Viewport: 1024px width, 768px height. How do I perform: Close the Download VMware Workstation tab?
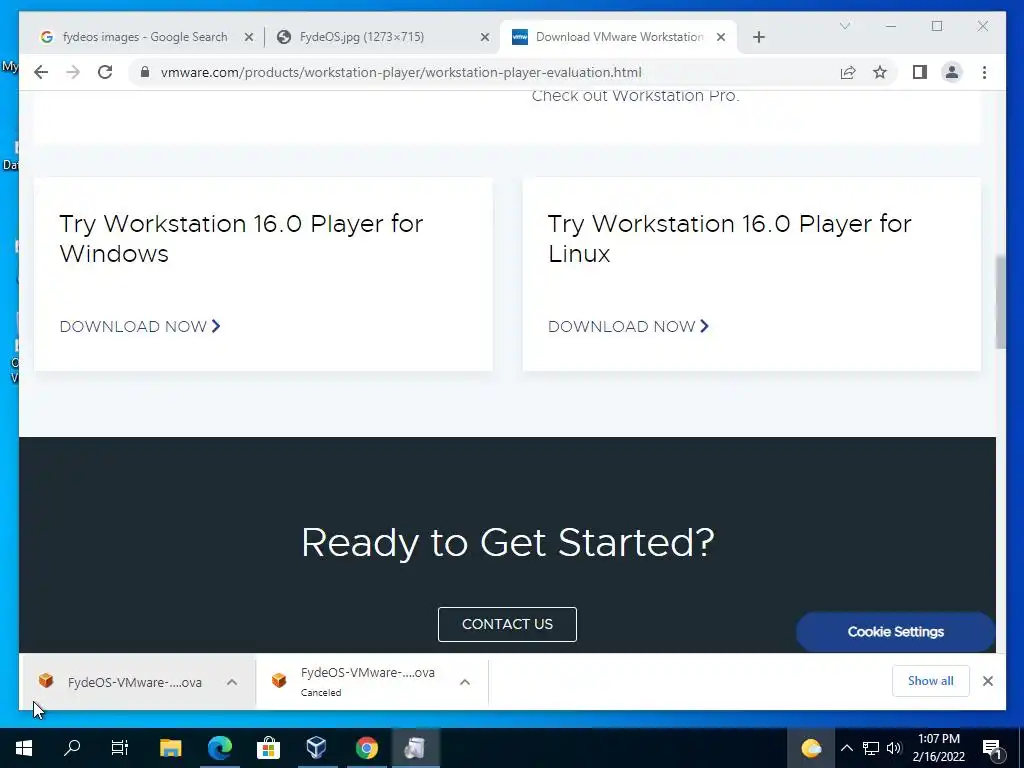tap(721, 37)
